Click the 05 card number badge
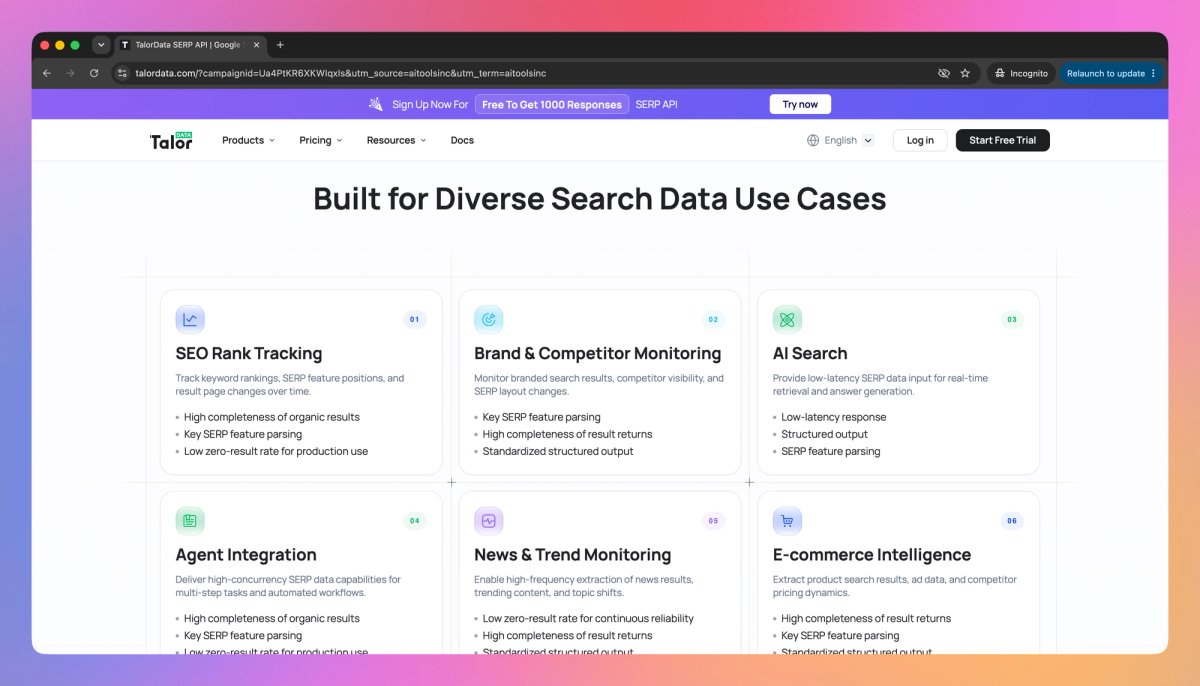 point(713,521)
